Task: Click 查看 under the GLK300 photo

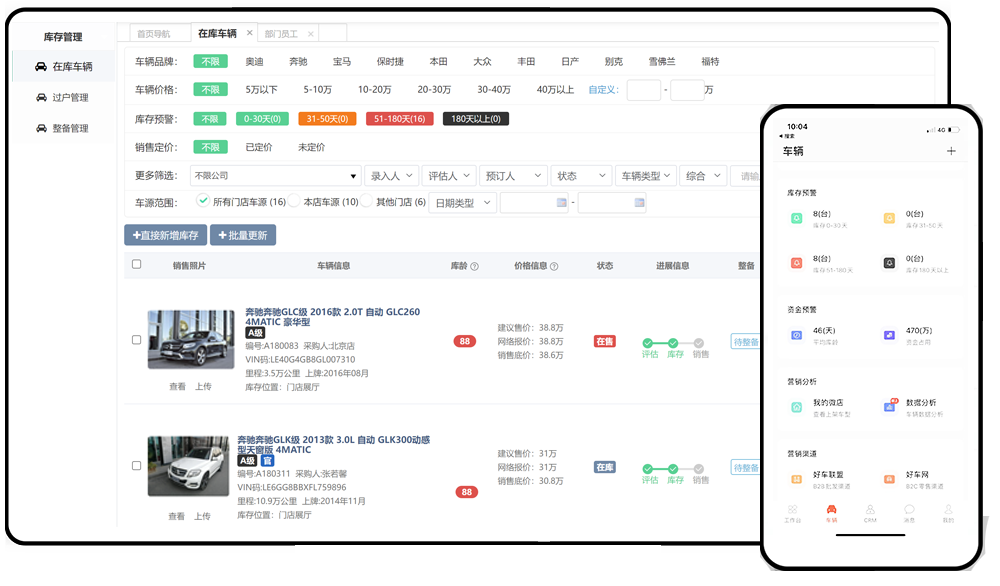Action: (x=177, y=516)
